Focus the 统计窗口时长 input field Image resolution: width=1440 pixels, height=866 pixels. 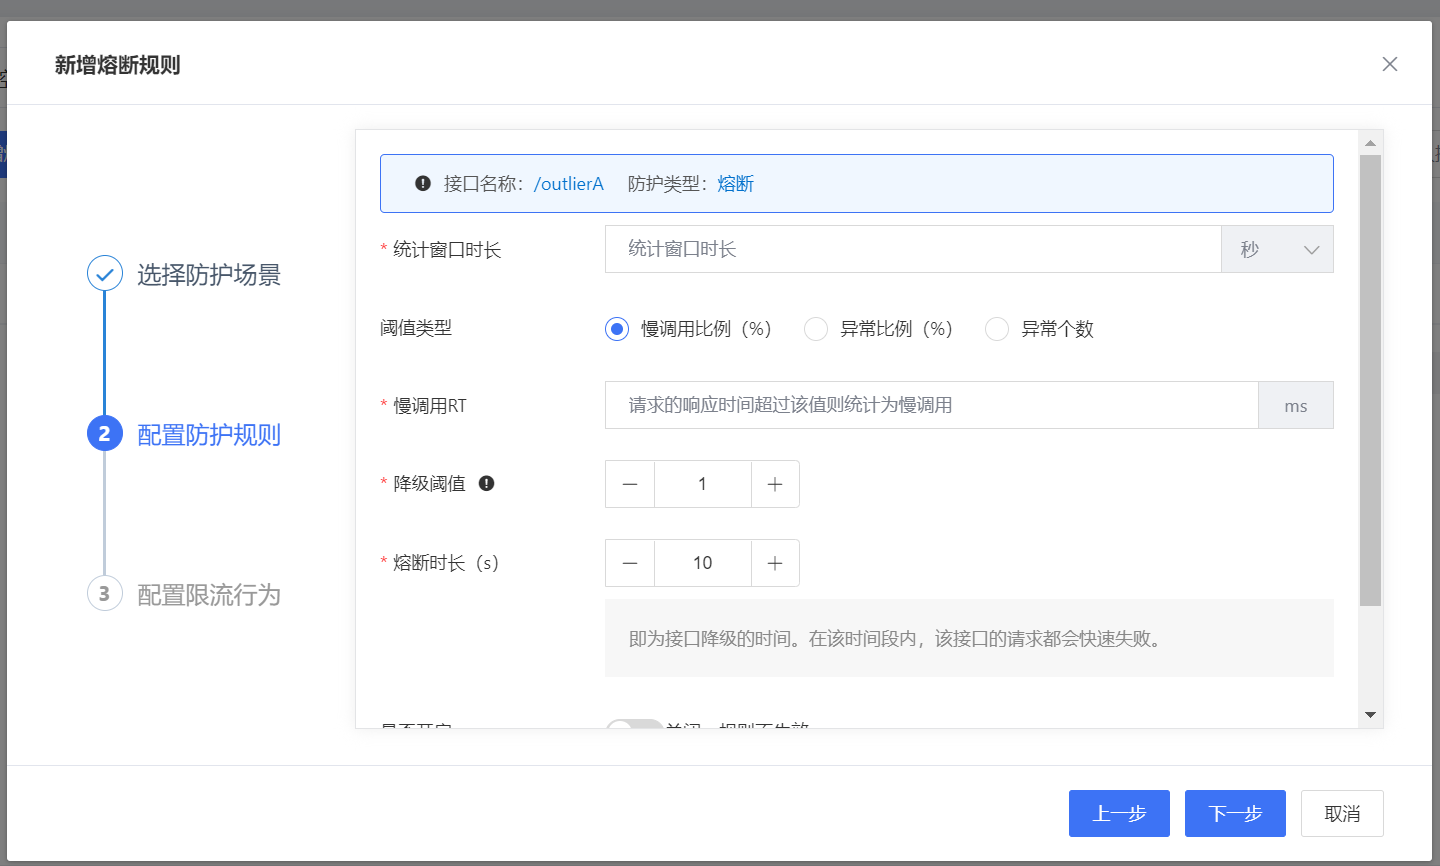pyautogui.click(x=913, y=249)
